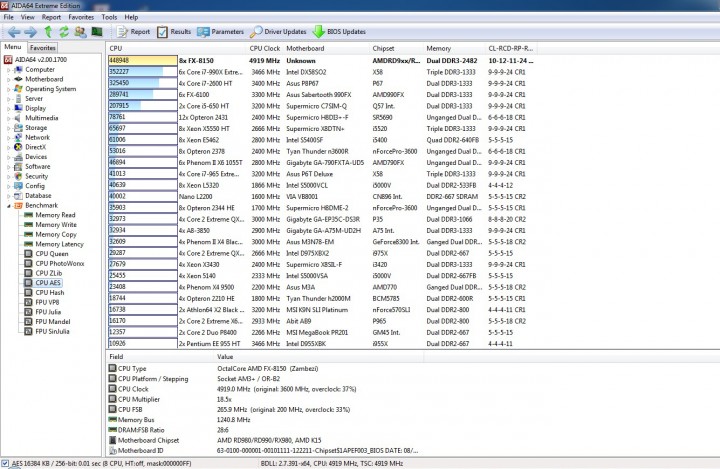This screenshot has width=720, height=469.
Task: Open the Report menu
Action: [51, 17]
